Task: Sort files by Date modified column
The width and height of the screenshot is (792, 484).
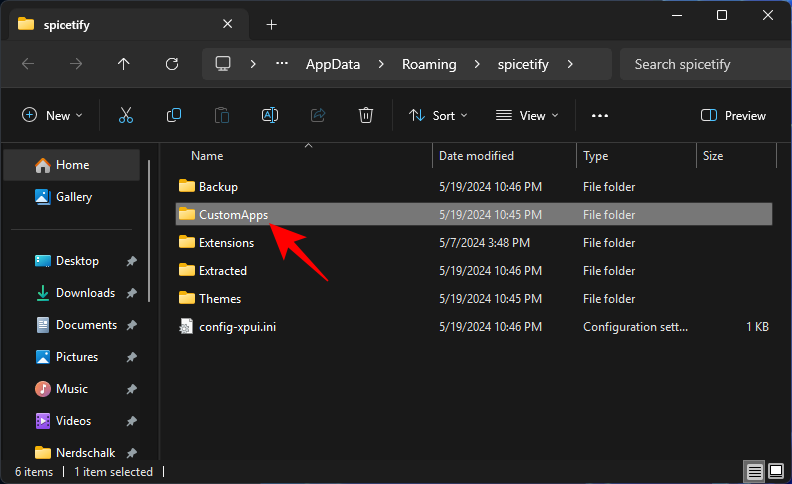Action: point(476,156)
